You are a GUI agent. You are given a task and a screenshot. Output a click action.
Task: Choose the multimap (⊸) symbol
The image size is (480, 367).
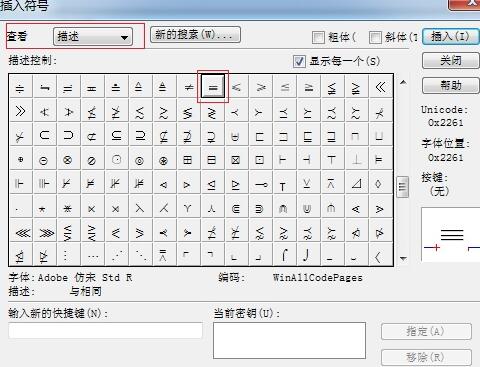click(261, 183)
